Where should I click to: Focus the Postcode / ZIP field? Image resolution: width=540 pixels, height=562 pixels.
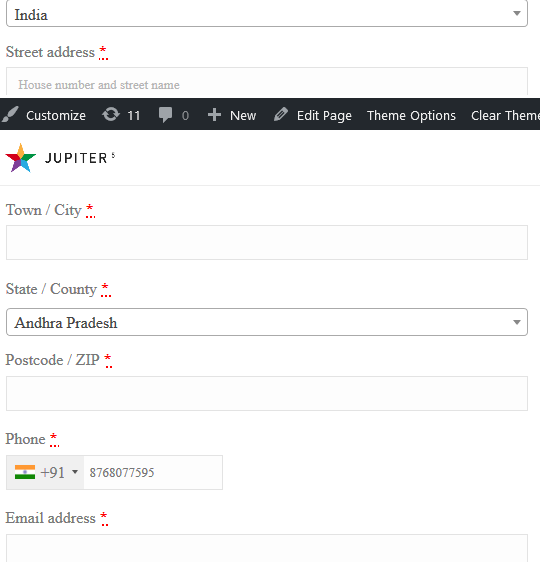click(x=267, y=393)
